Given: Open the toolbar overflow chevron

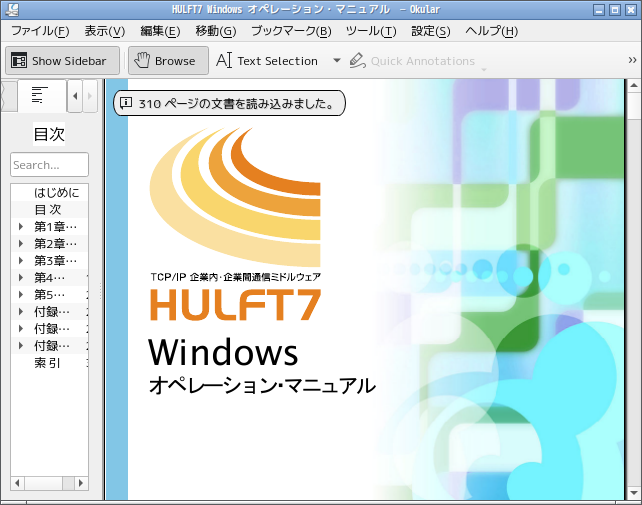Looking at the screenshot, I should (632, 60).
